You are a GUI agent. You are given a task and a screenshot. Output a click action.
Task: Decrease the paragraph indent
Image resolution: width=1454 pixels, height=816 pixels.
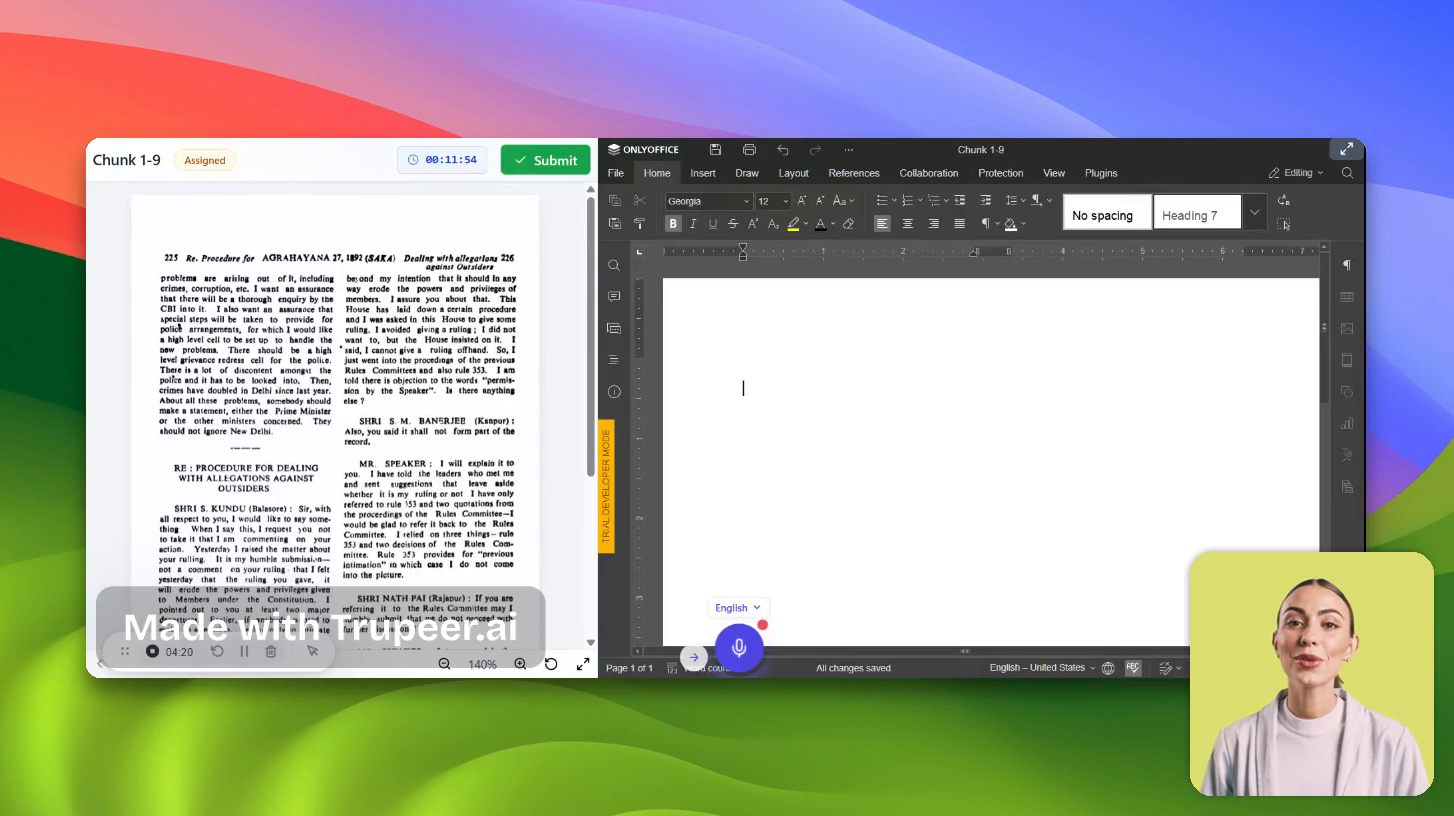click(960, 201)
